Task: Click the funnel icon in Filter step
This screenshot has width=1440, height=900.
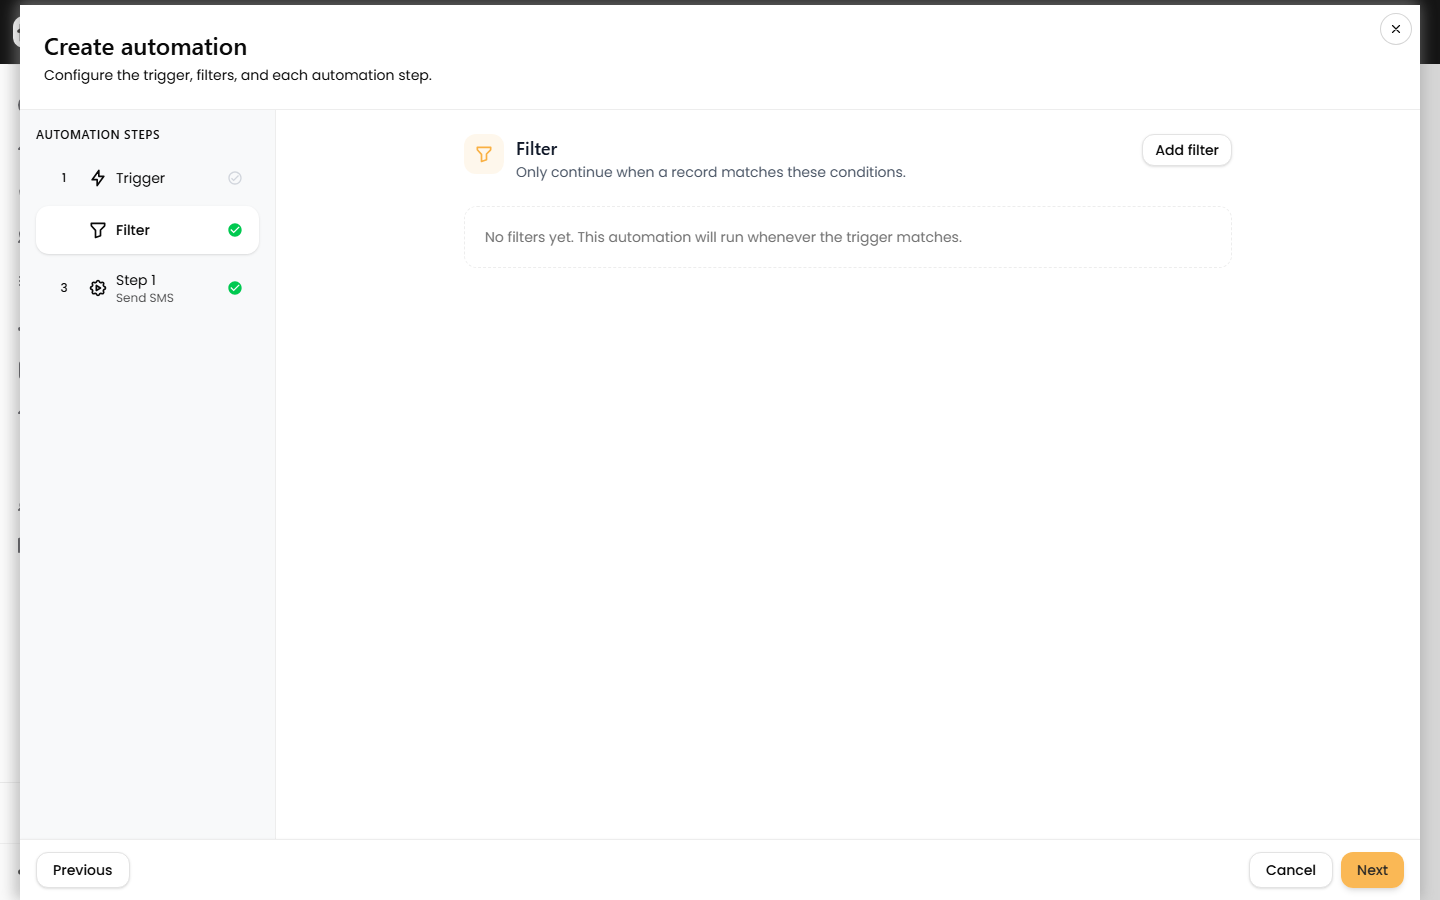Action: (x=98, y=230)
